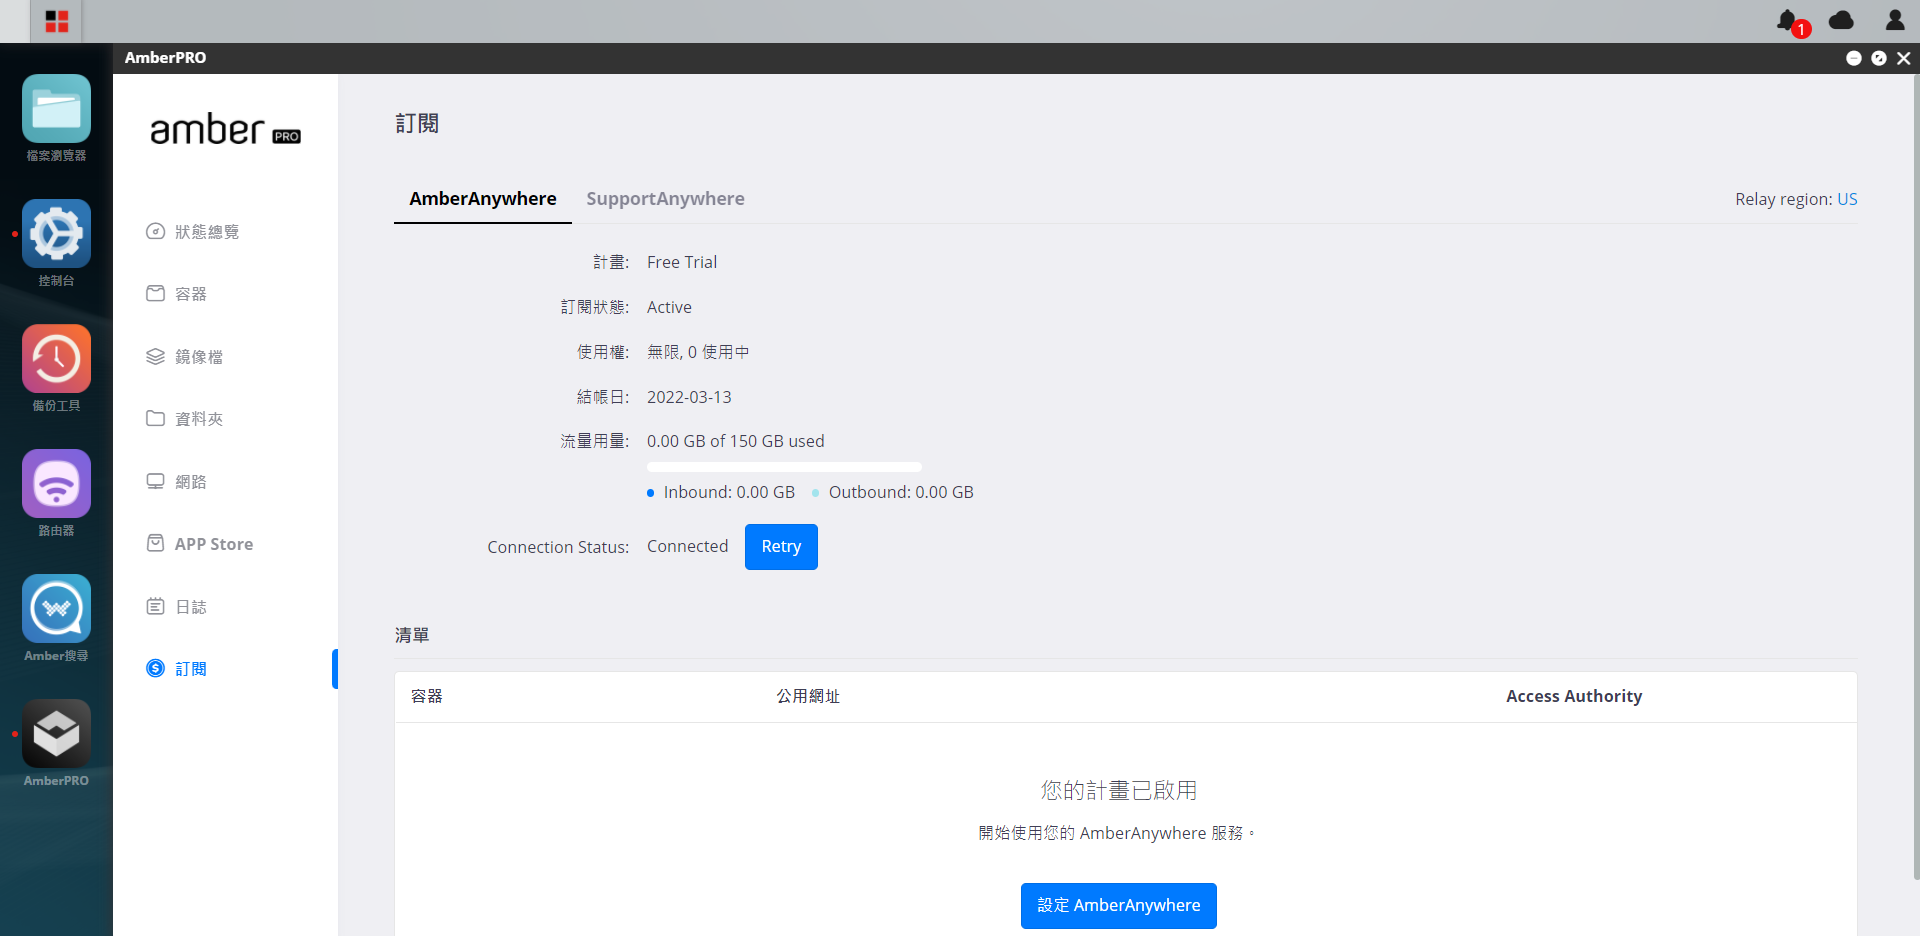
Task: Open the main menu grid icon
Action: (57, 21)
